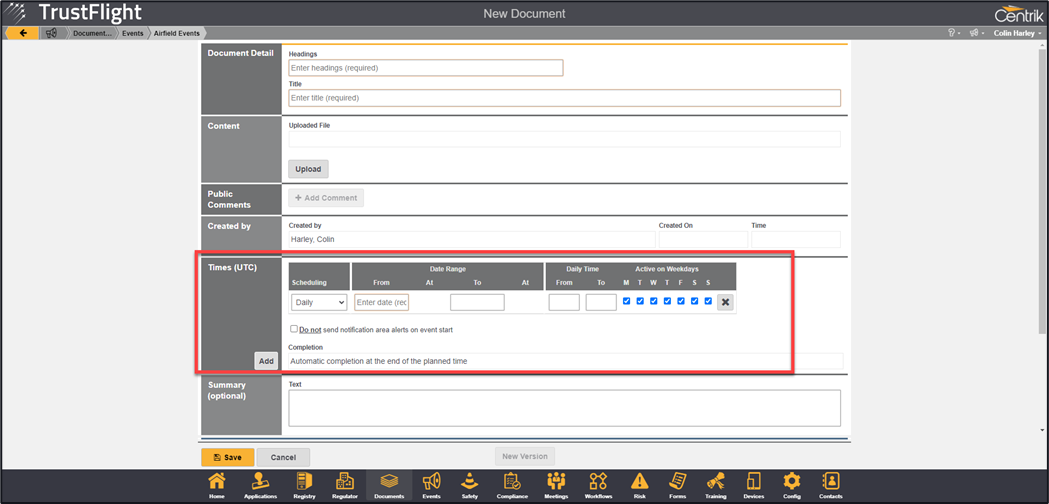This screenshot has height=504, width=1049.
Task: Open the Daily scheduling dropdown
Action: pos(319,302)
